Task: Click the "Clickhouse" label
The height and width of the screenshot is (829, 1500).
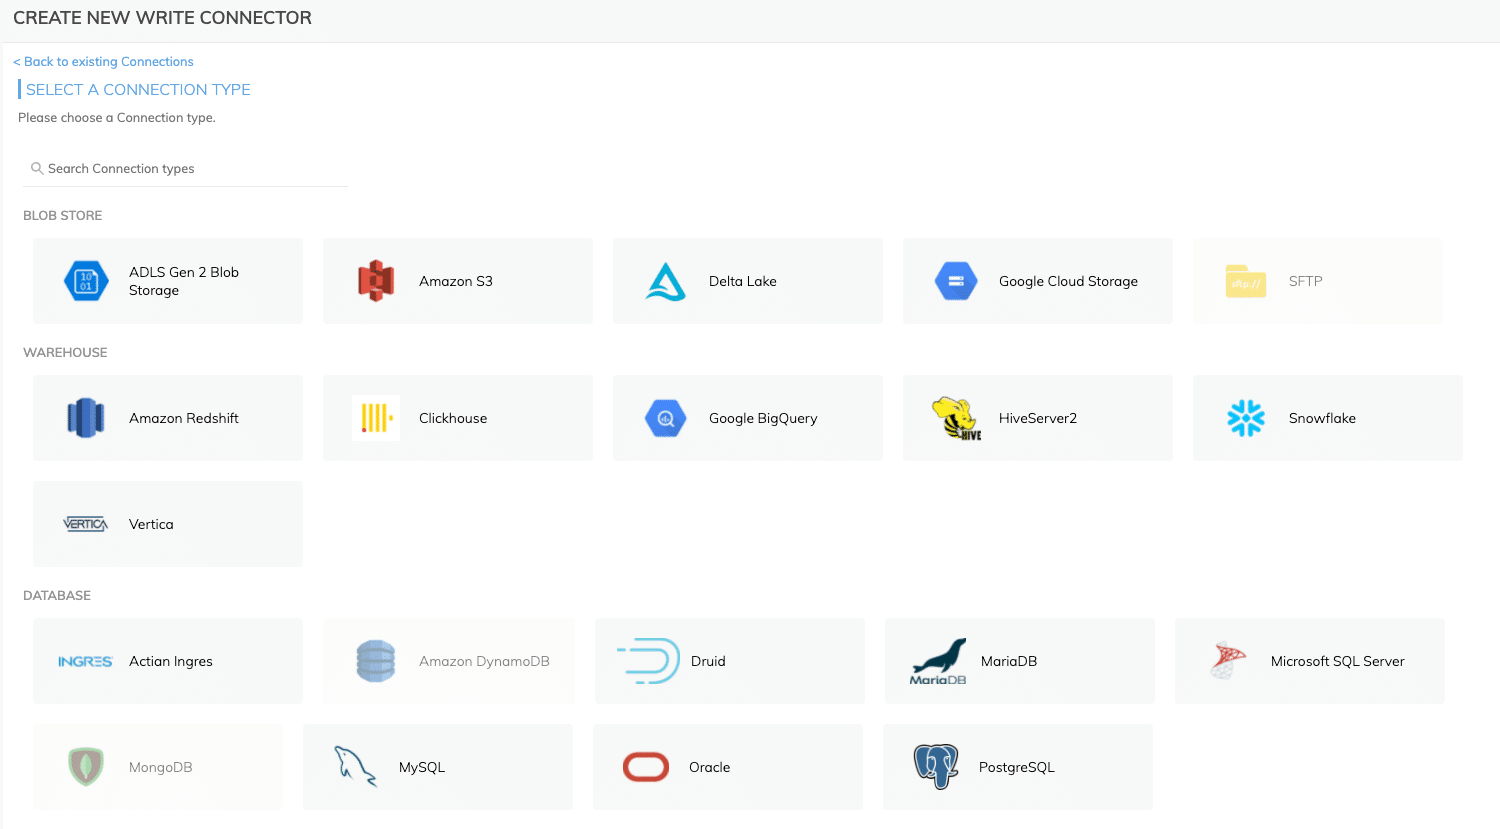Action: point(453,418)
